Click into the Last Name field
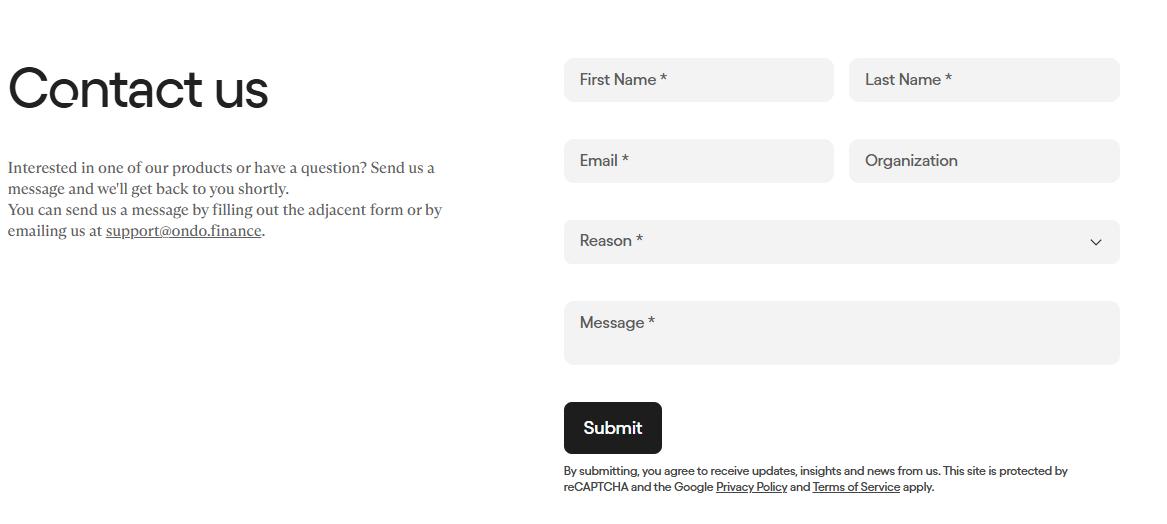The image size is (1167, 524). [x=984, y=80]
